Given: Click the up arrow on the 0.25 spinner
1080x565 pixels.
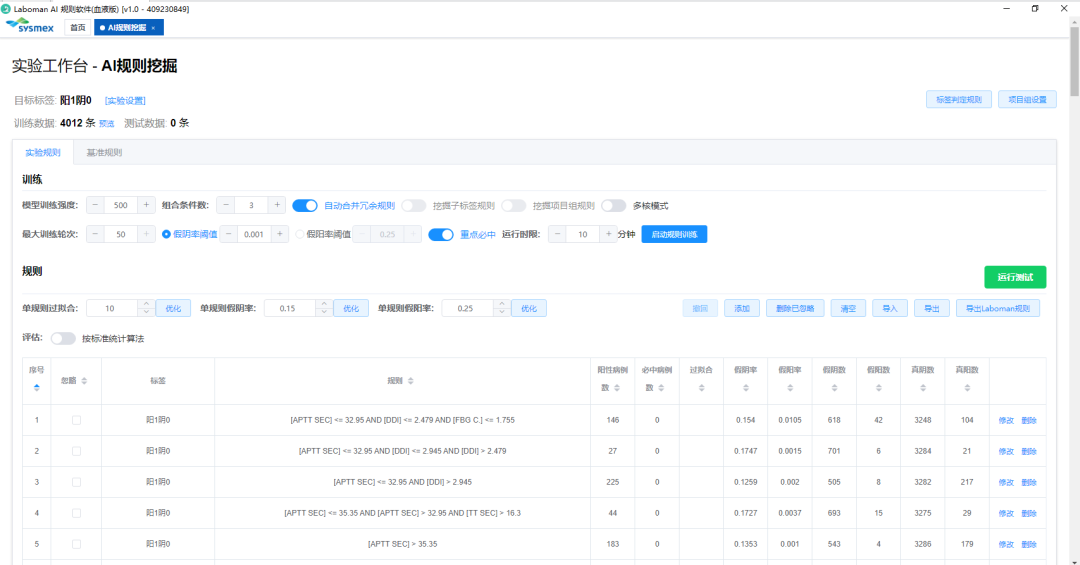Looking at the screenshot, I should pos(501,304).
